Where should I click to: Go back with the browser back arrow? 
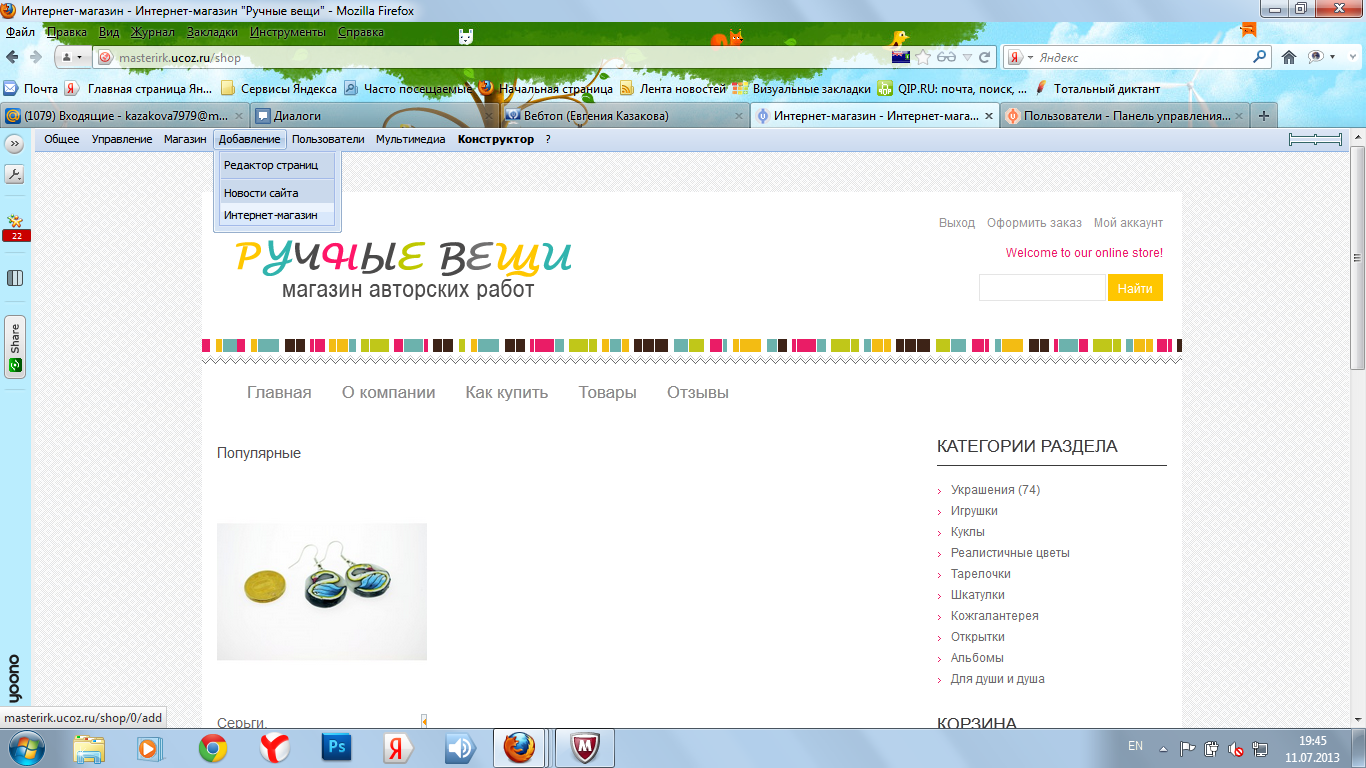pyautogui.click(x=13, y=57)
